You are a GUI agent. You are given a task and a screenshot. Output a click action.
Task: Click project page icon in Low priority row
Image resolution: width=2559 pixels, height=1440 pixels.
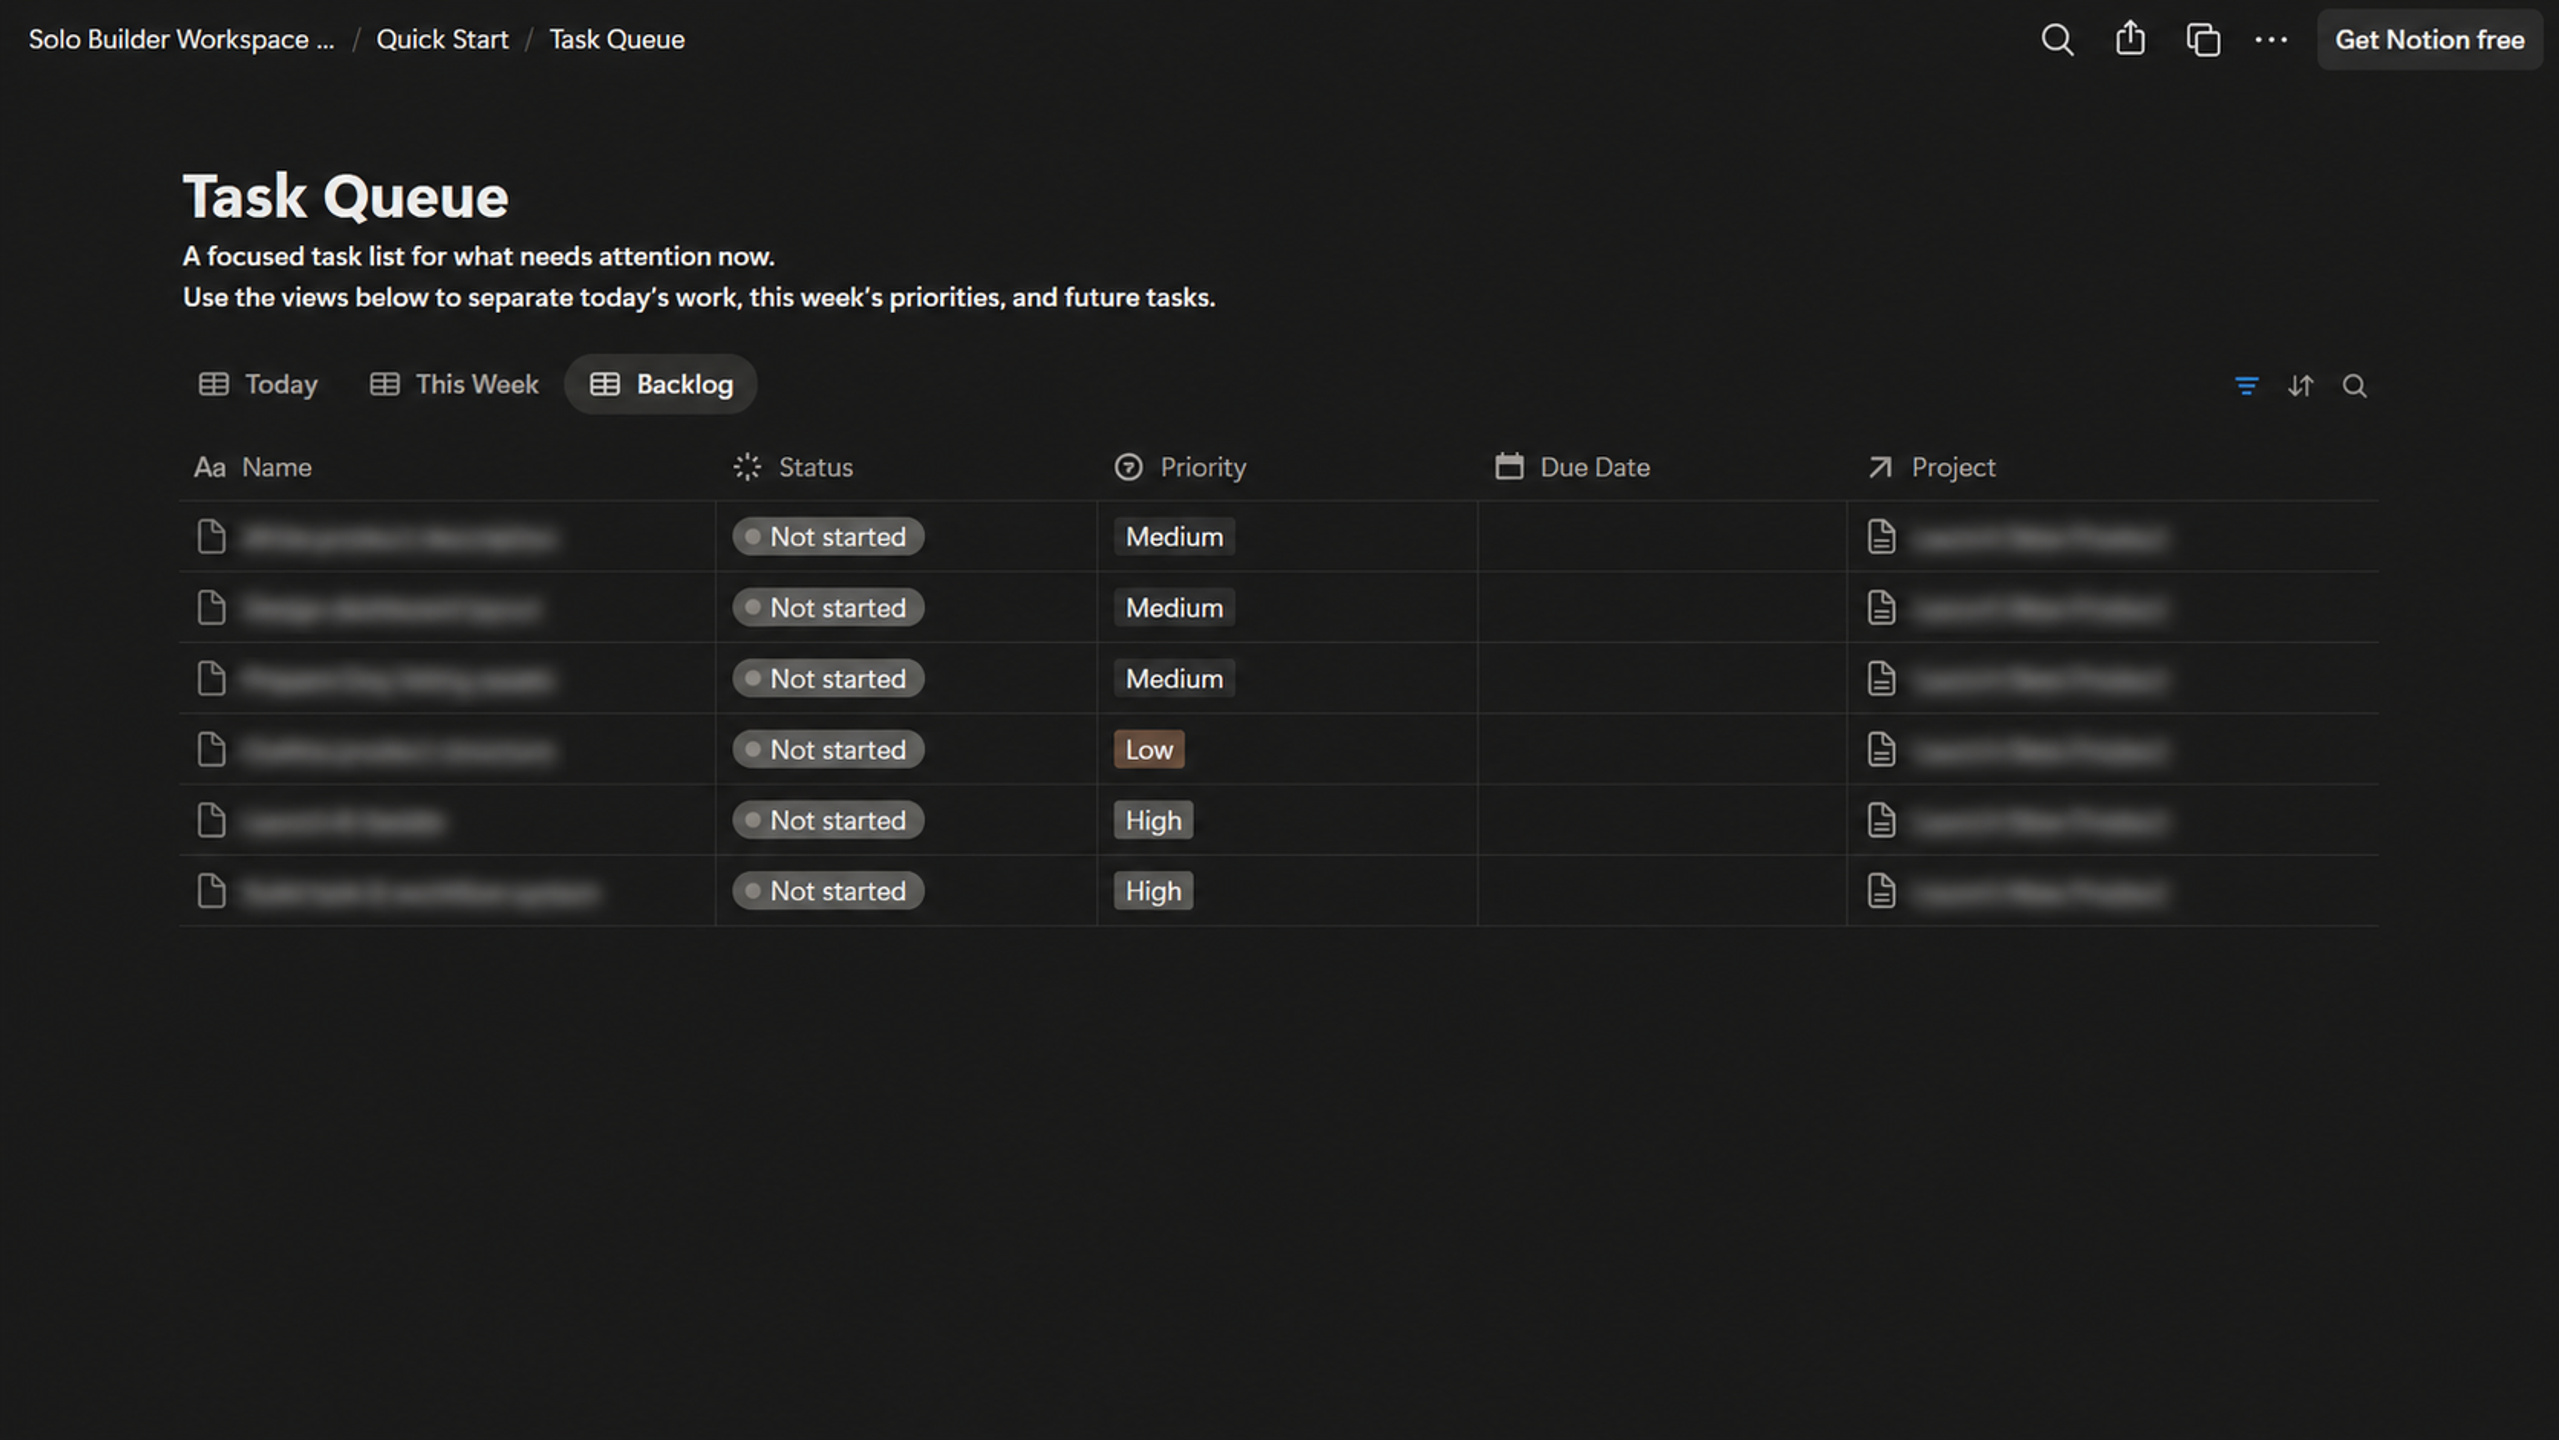pyautogui.click(x=1881, y=750)
